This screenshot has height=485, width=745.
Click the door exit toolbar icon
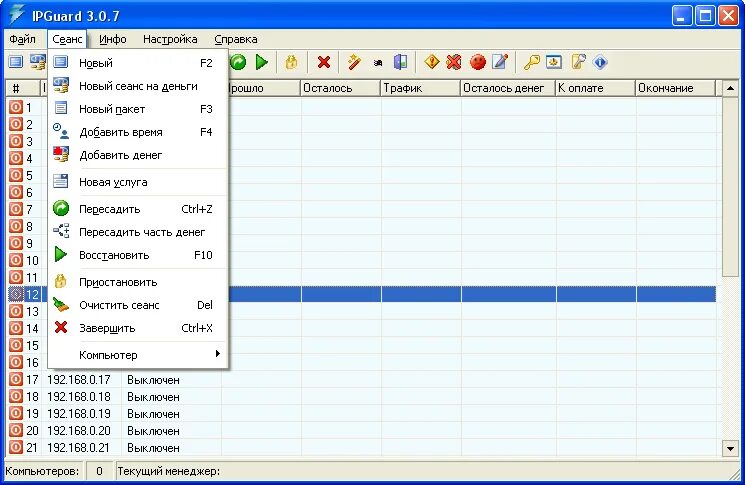click(400, 62)
